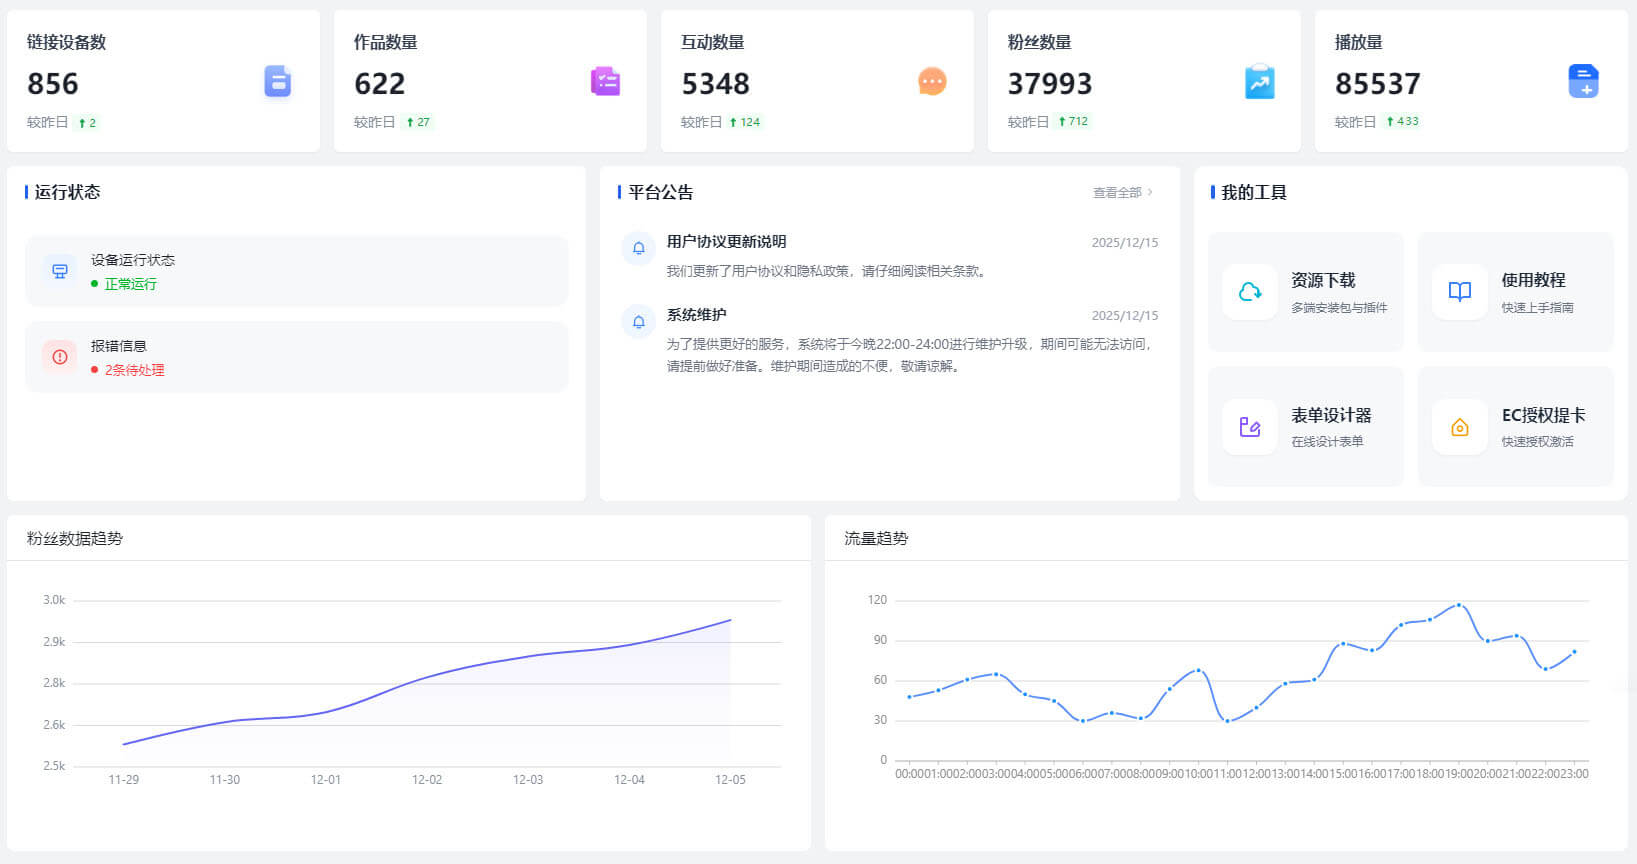Click the 链接设备数 document icon
Image resolution: width=1637 pixels, height=864 pixels.
(277, 81)
